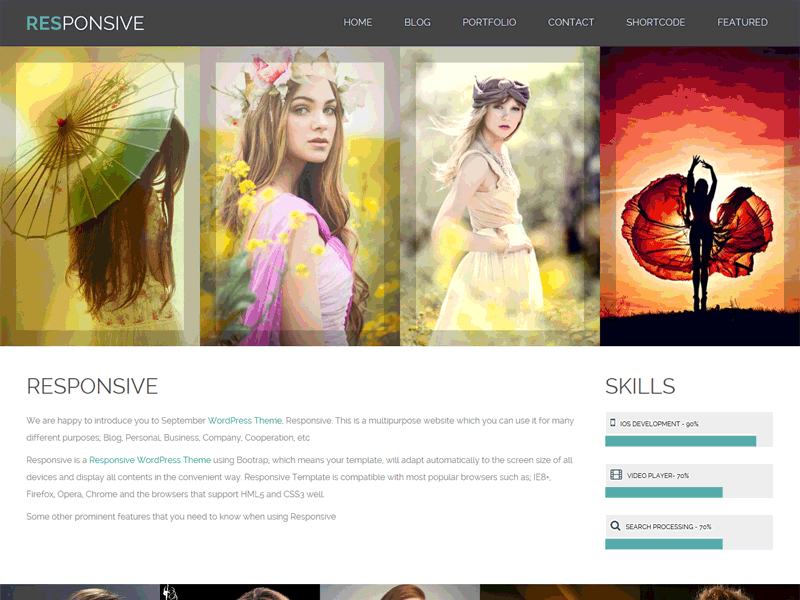Click the smartphone icon beside IOS DEVELOPMENT

[x=613, y=423]
